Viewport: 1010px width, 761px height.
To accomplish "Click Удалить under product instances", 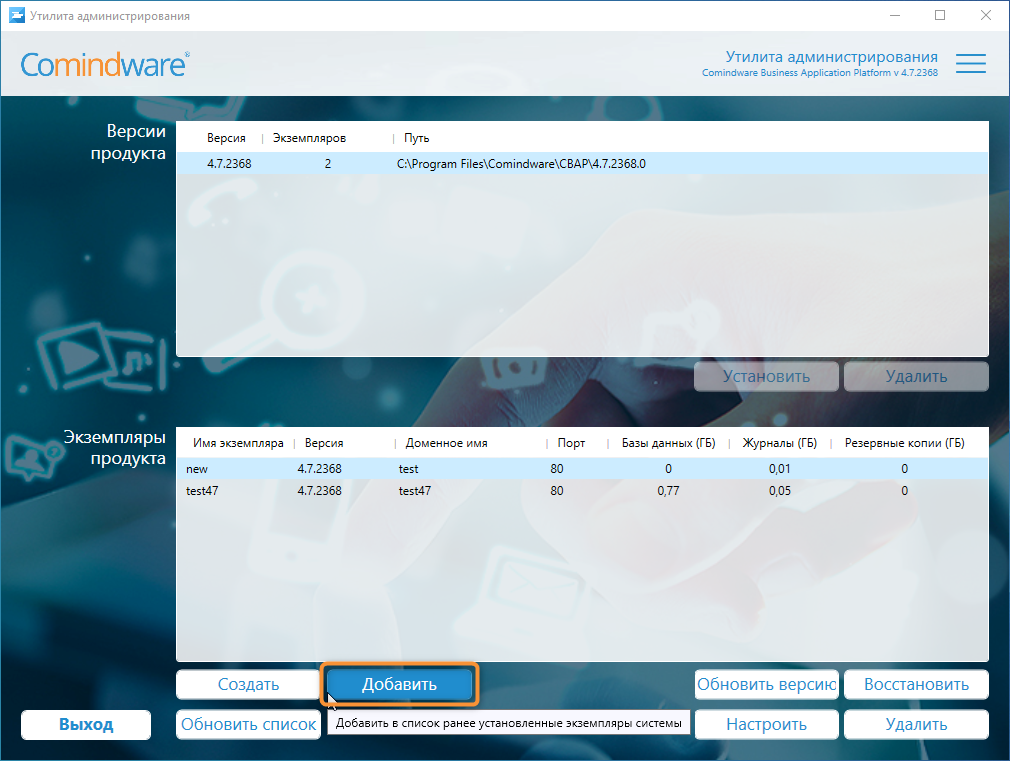I will (916, 724).
